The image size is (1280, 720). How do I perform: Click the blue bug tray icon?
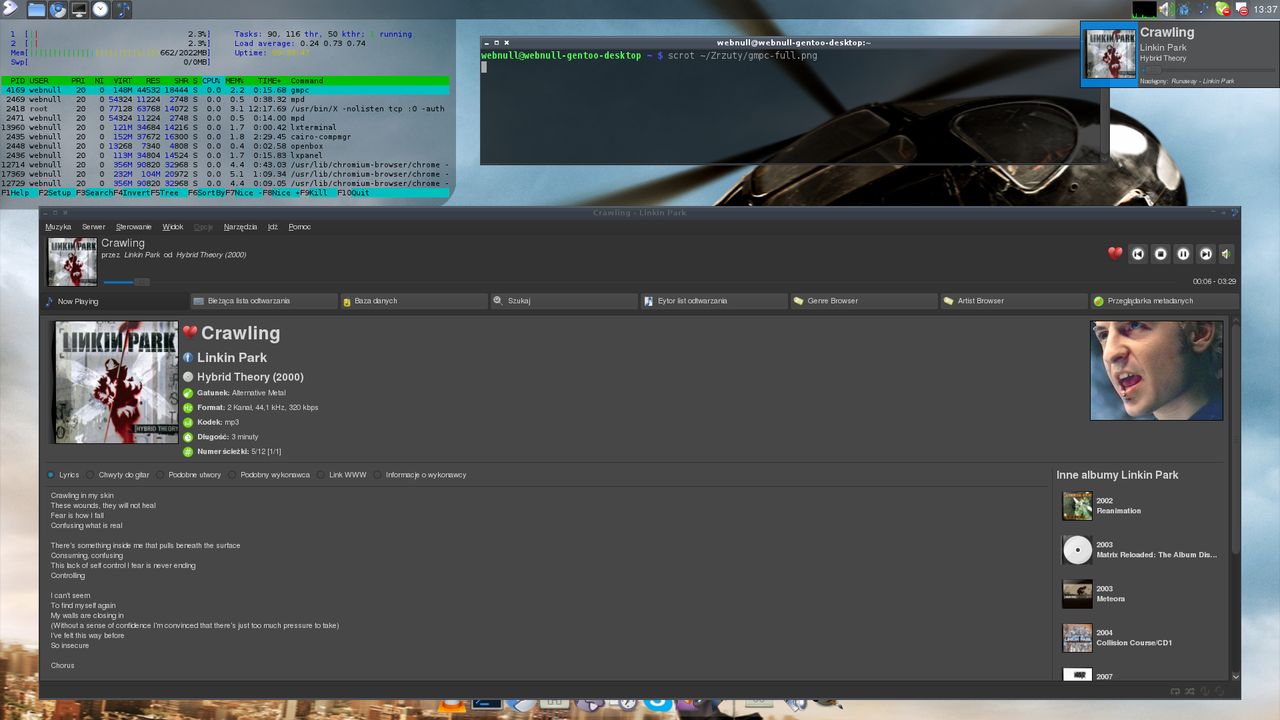coord(1184,9)
